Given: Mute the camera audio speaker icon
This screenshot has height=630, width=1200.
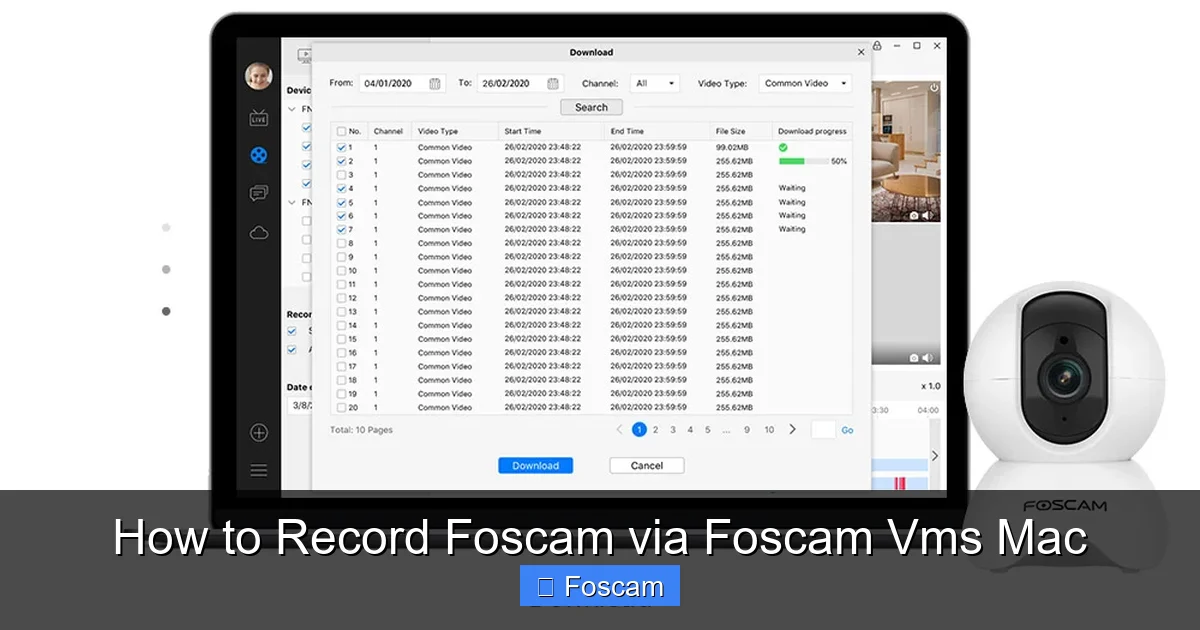Looking at the screenshot, I should pyautogui.click(x=927, y=214).
